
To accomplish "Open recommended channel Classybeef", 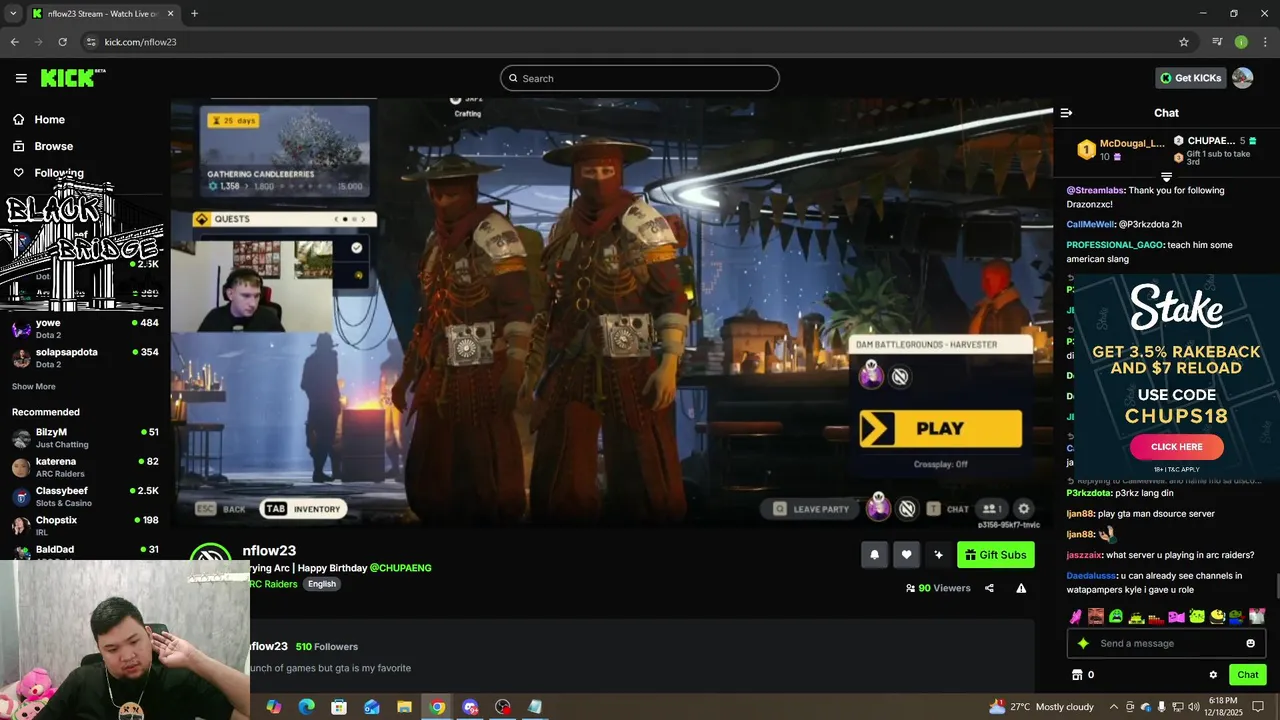I will click(x=85, y=496).
